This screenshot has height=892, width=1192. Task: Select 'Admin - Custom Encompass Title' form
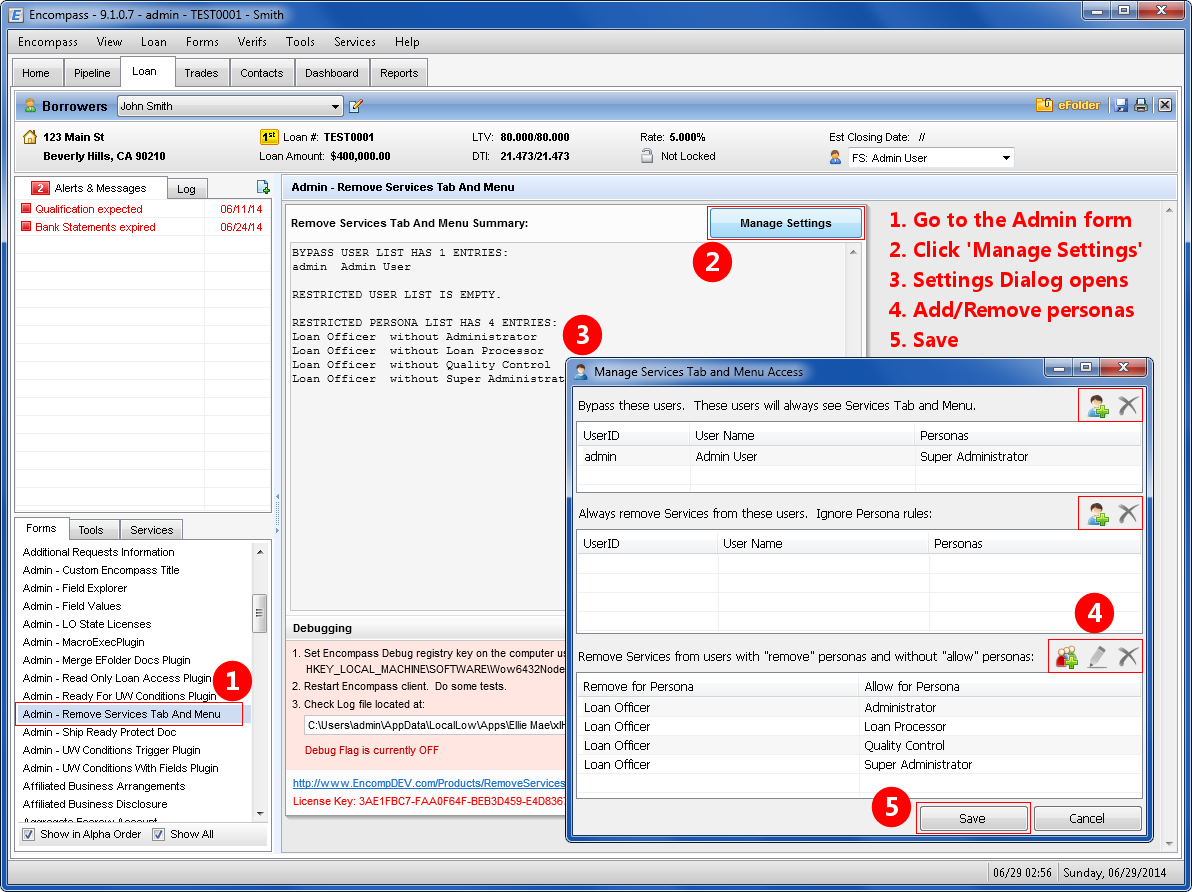pyautogui.click(x=101, y=570)
